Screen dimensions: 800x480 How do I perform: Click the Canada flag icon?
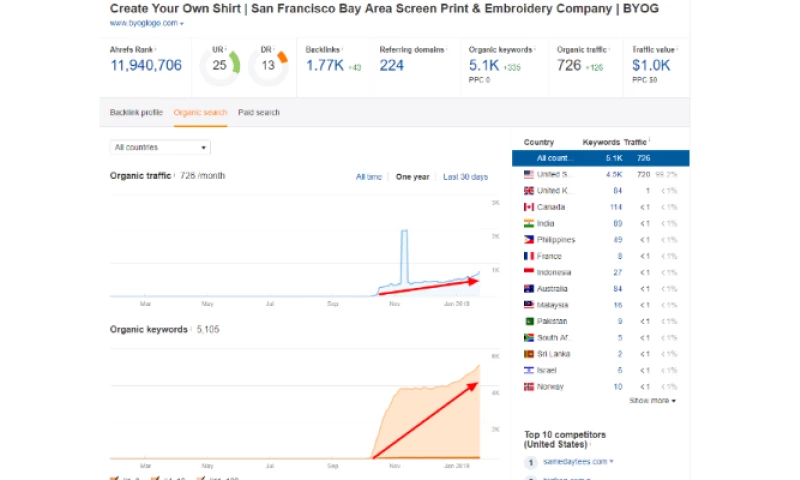click(529, 207)
